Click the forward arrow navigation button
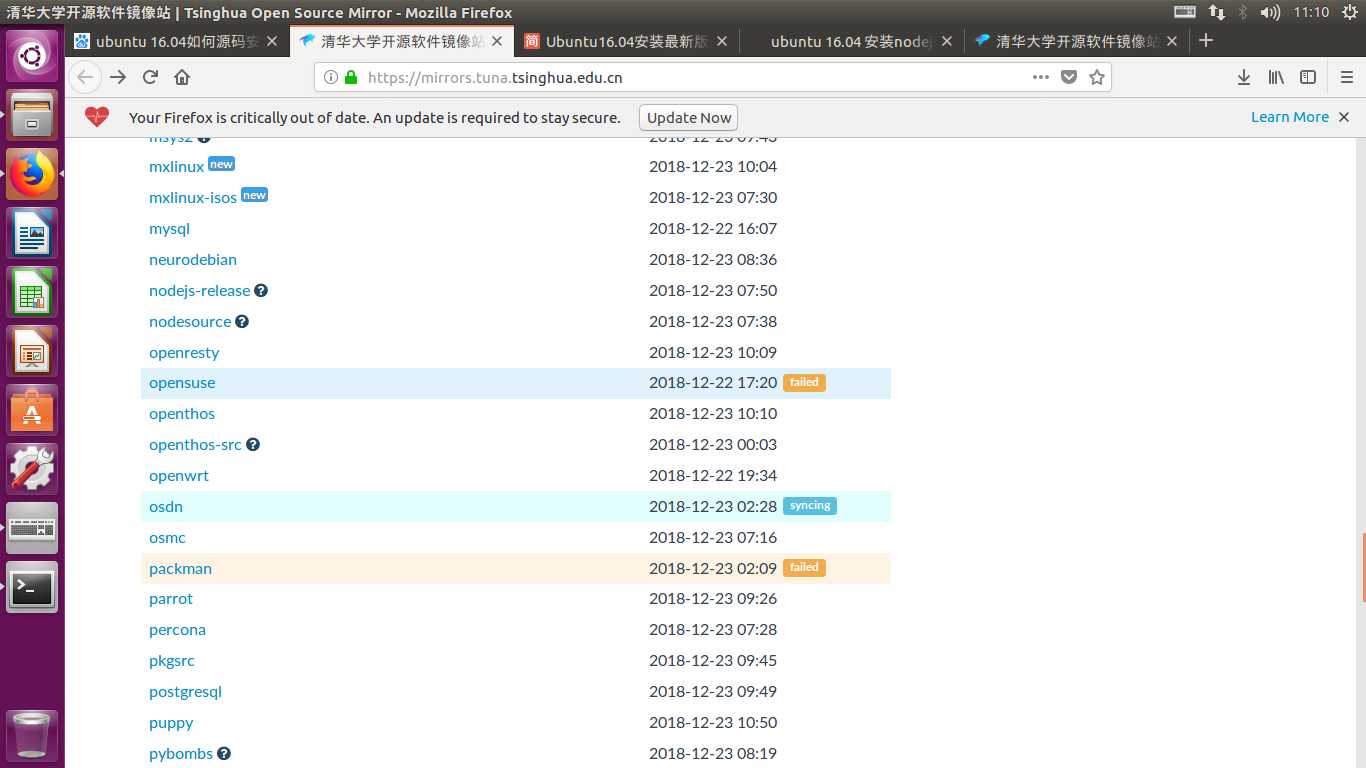Screen dimensions: 1366x768 [118, 77]
